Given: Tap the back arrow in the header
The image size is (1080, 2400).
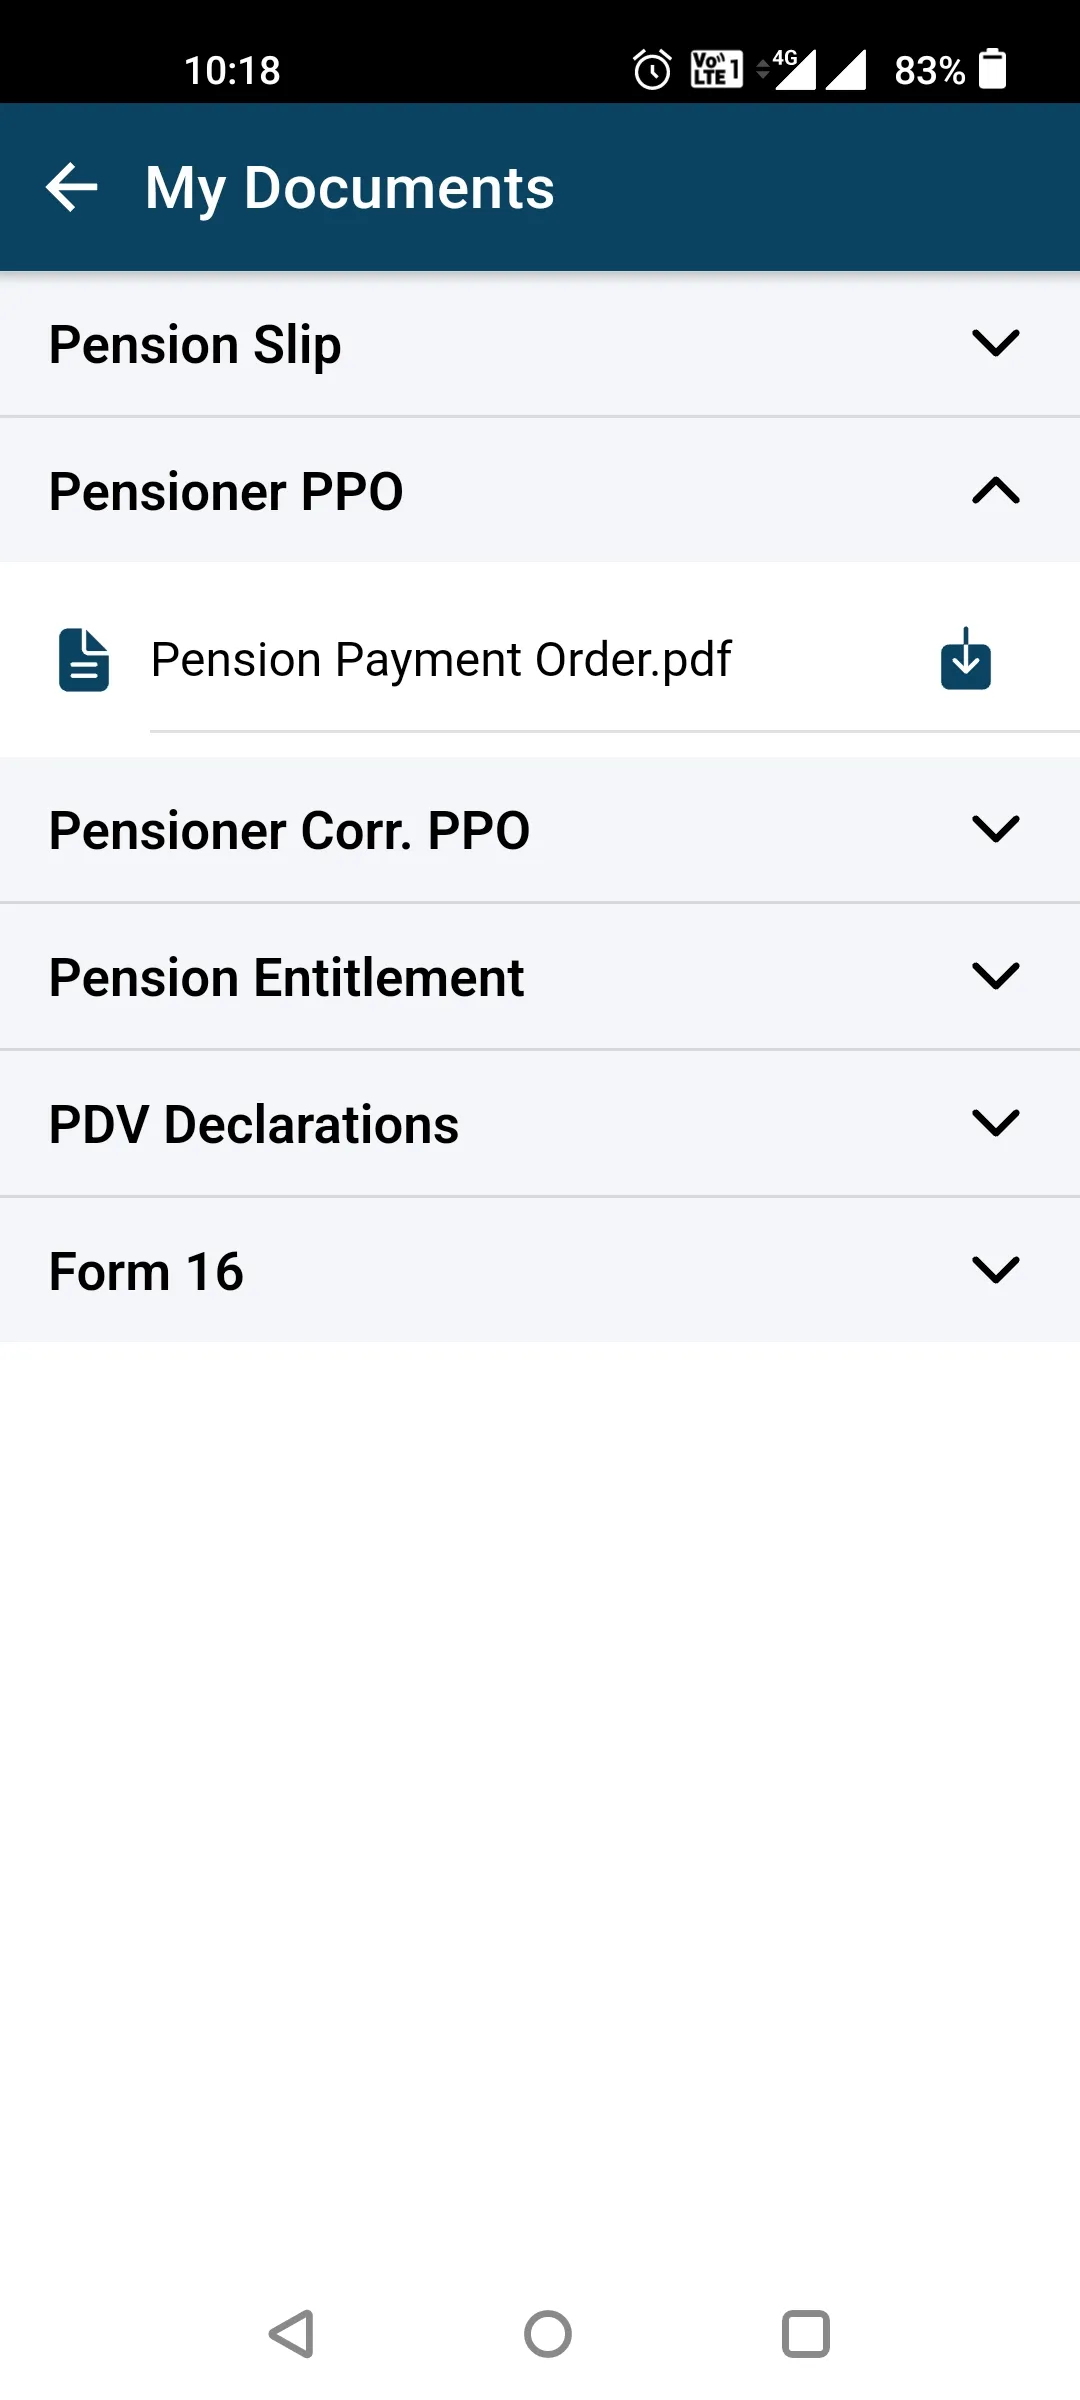Looking at the screenshot, I should click(72, 188).
